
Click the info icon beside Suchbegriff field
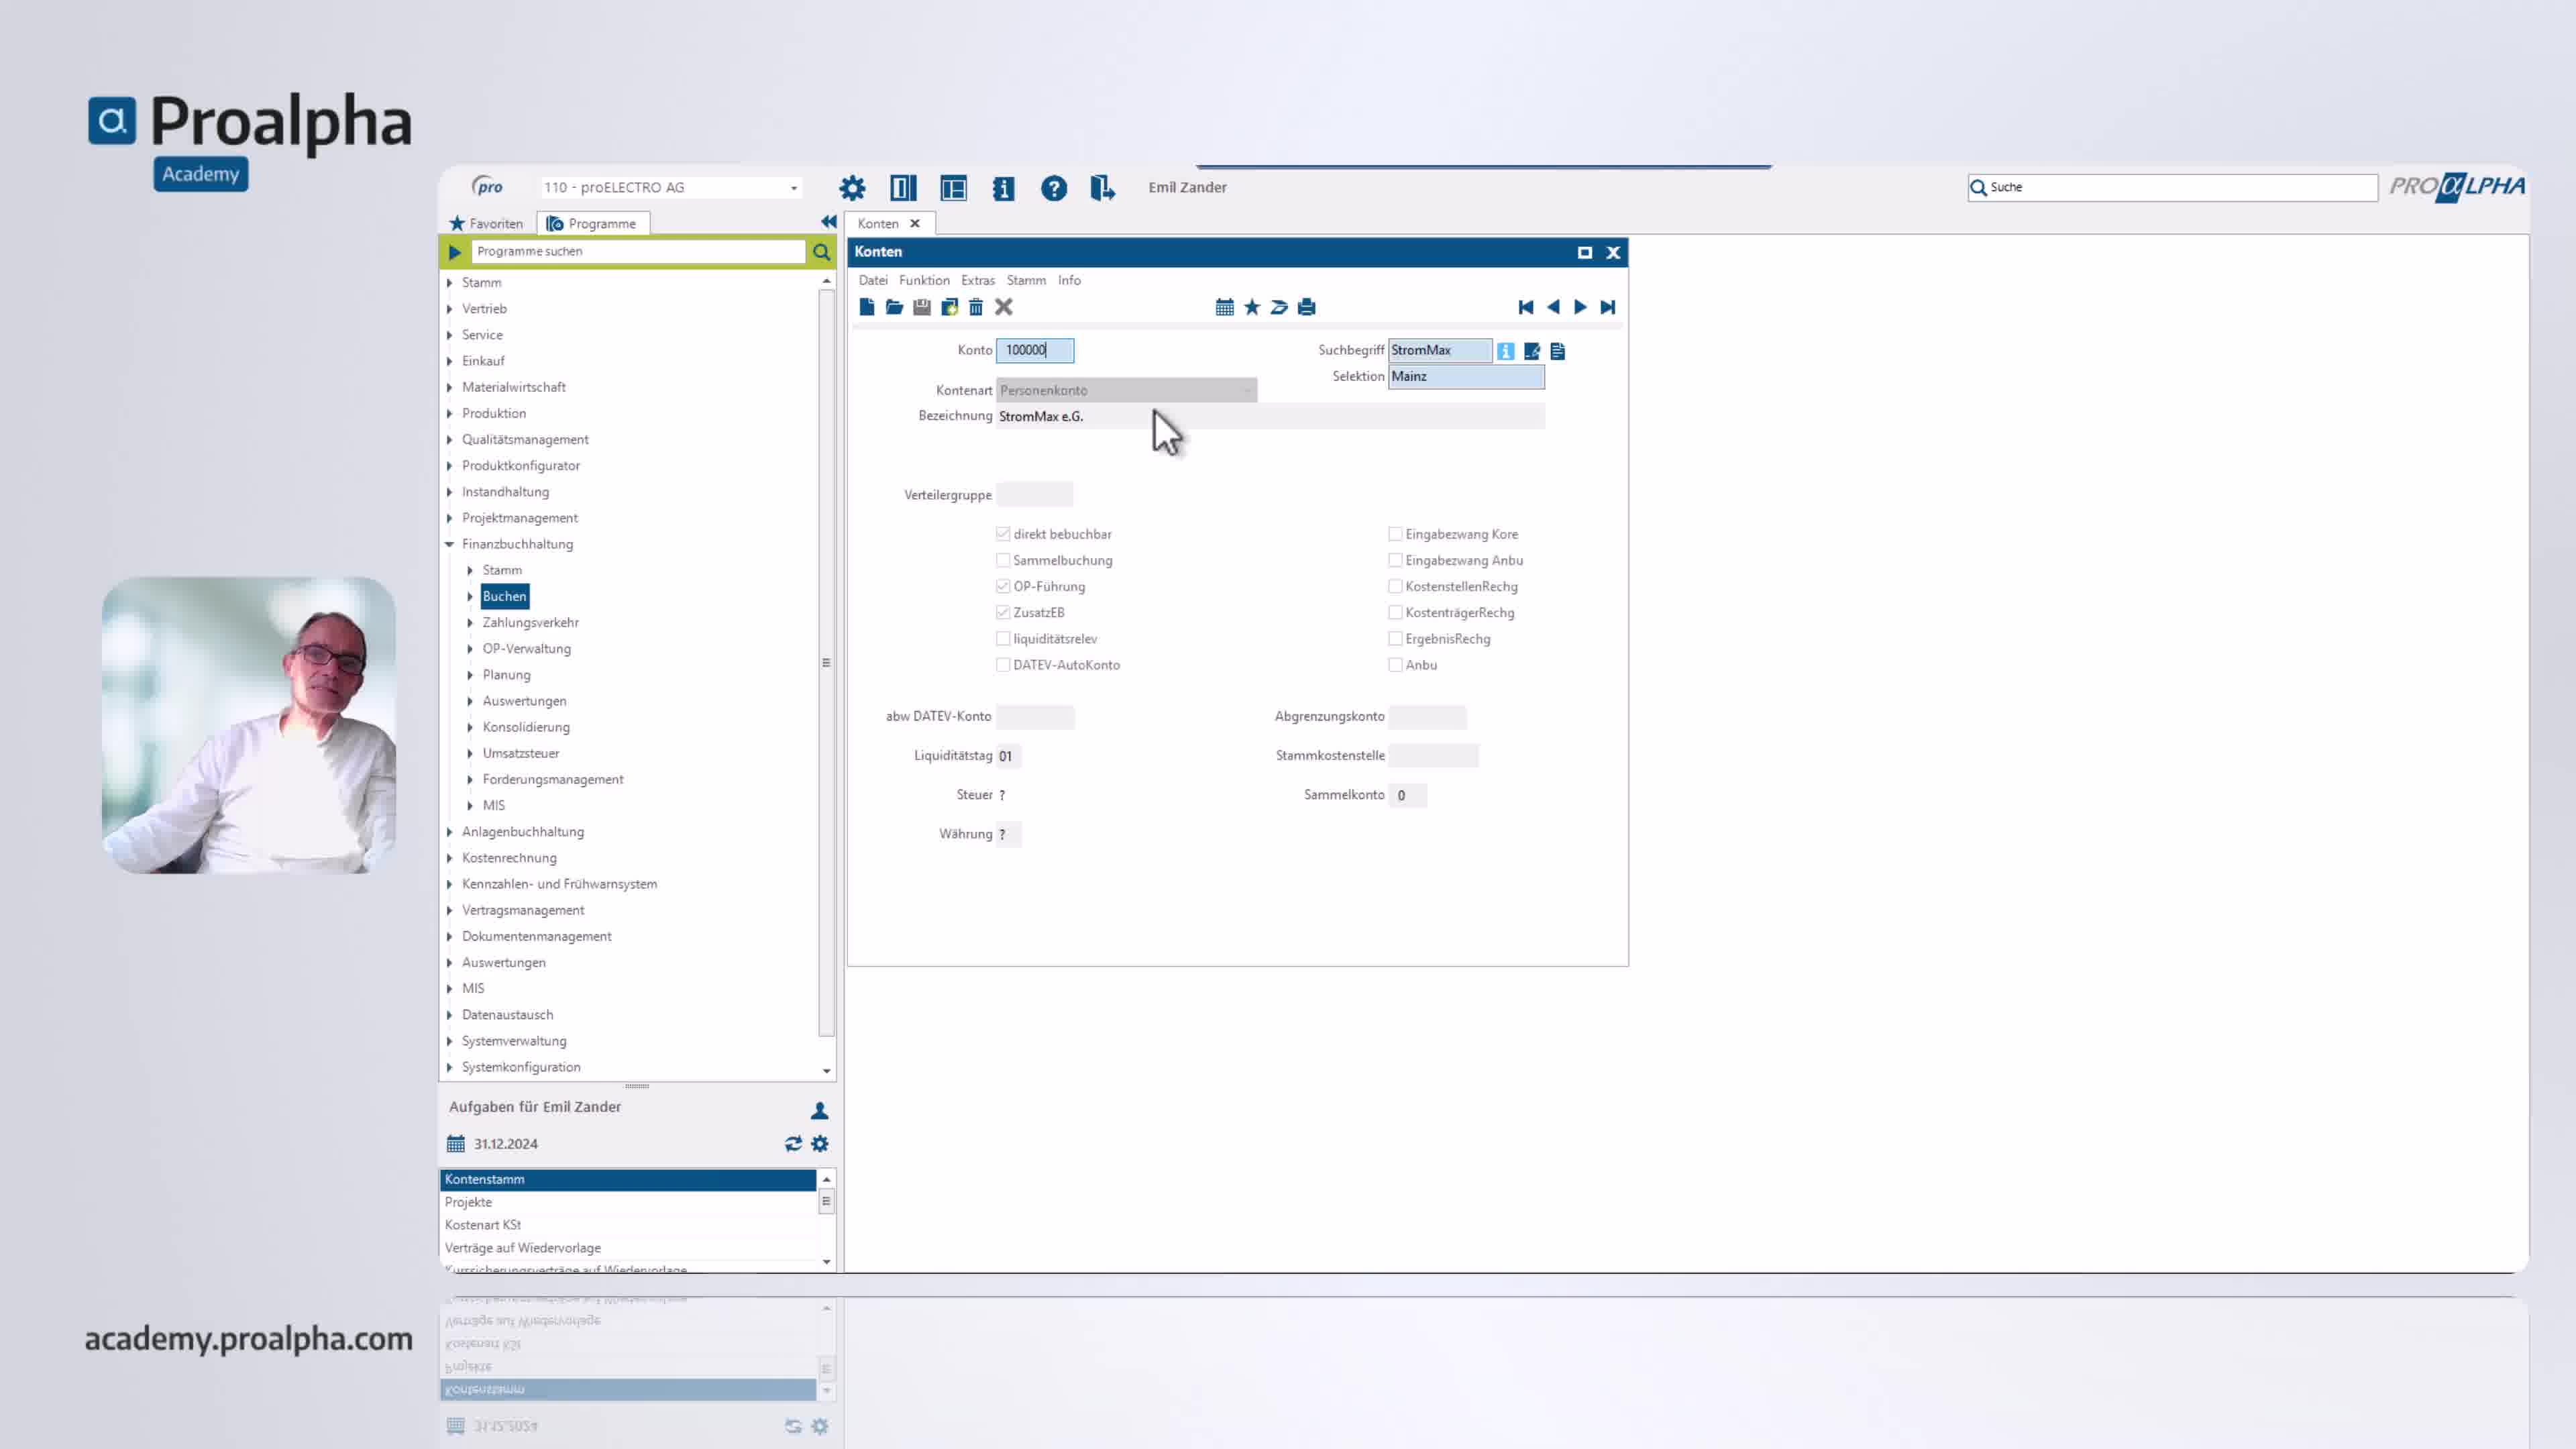click(1506, 351)
